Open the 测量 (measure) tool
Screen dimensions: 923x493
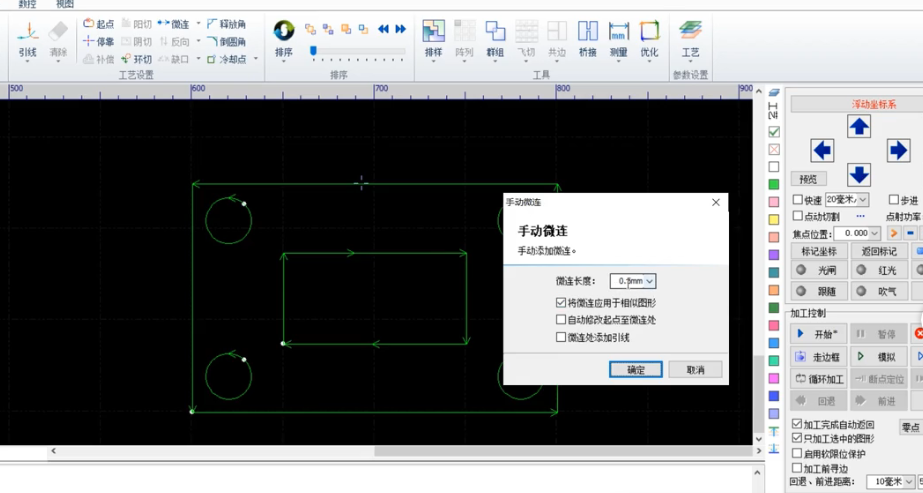coord(619,38)
